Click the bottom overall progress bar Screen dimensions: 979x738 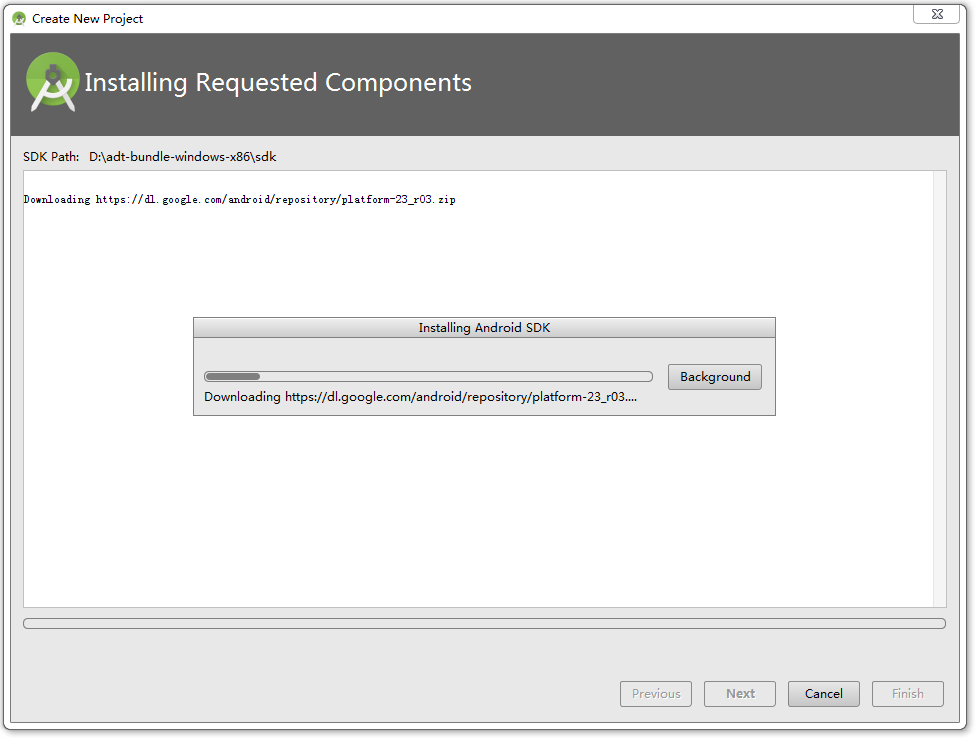[x=485, y=624]
